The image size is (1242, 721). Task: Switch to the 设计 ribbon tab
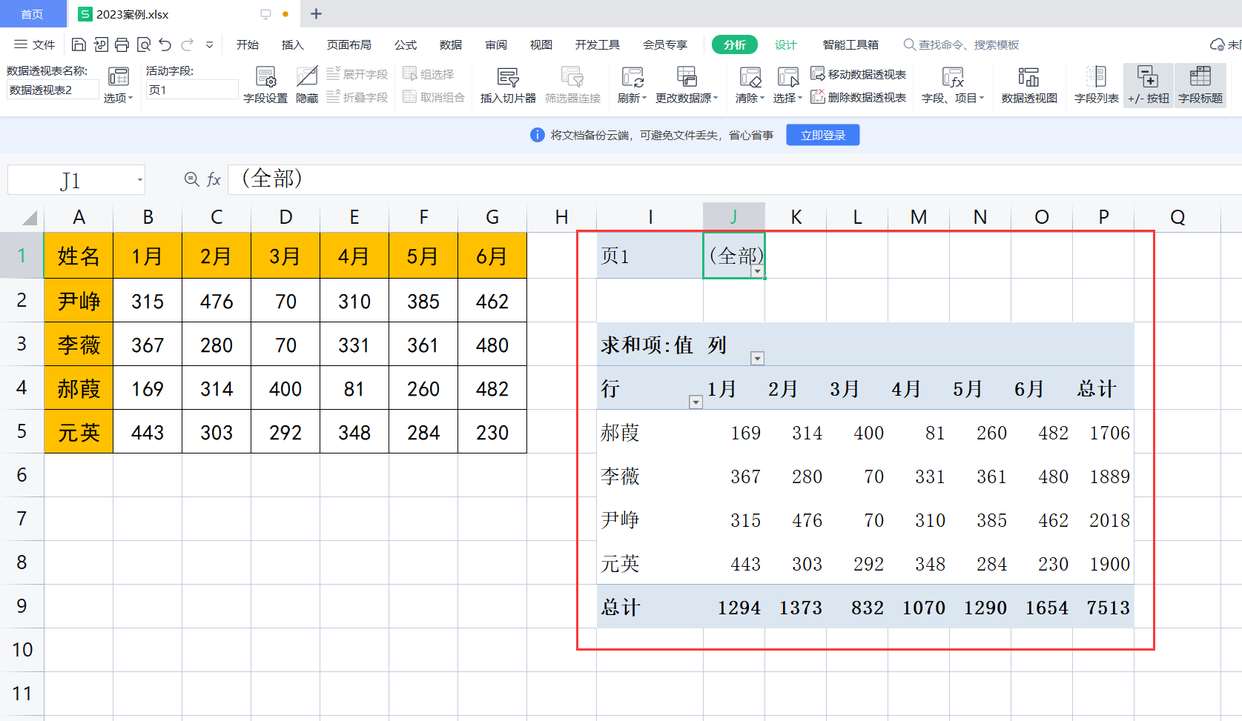pos(786,44)
